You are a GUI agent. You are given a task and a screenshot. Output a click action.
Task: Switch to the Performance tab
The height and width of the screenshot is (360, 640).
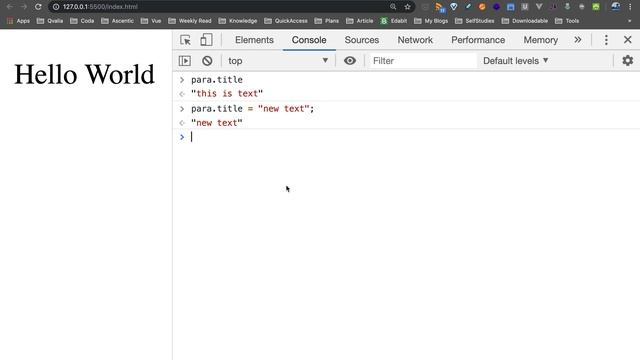point(478,40)
